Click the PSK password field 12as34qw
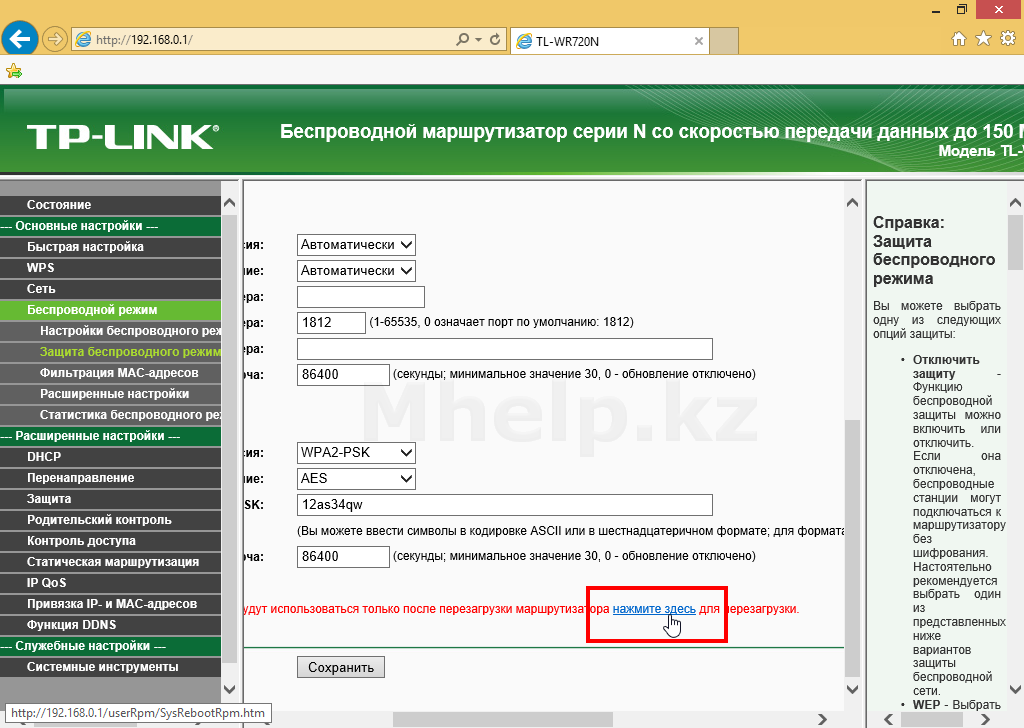The image size is (1024, 728). click(x=505, y=505)
